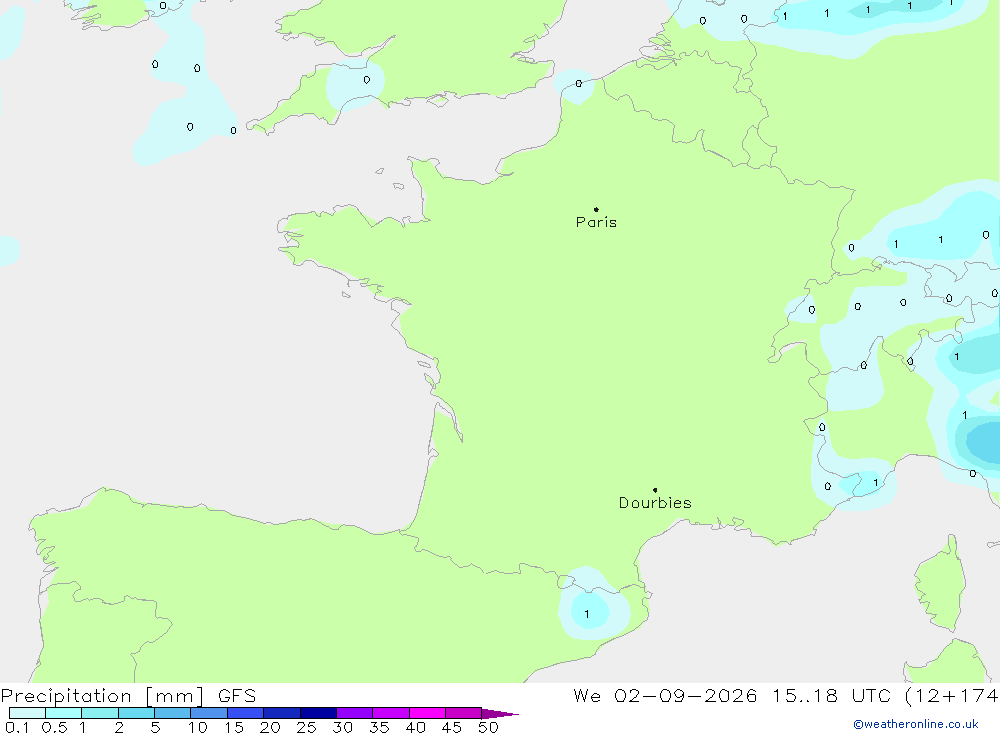Viewport: 1000px width, 733px height.
Task: Open the weatheronline.co.uk copyright link
Action: 916,724
